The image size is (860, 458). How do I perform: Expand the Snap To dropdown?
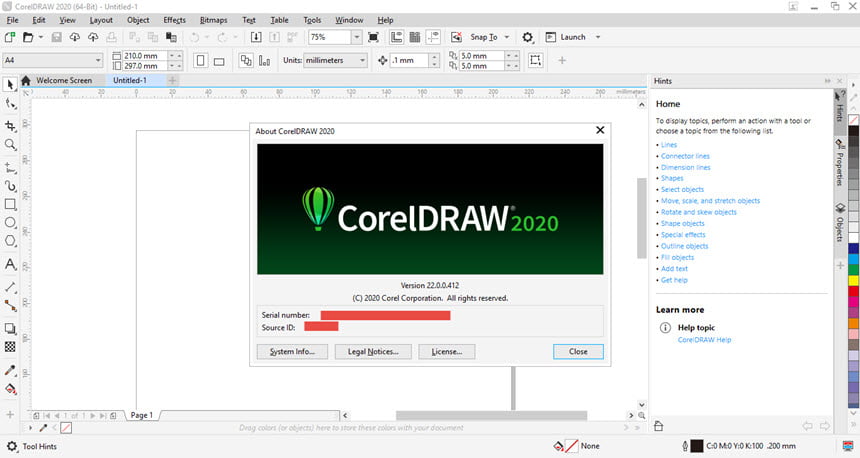tap(507, 37)
